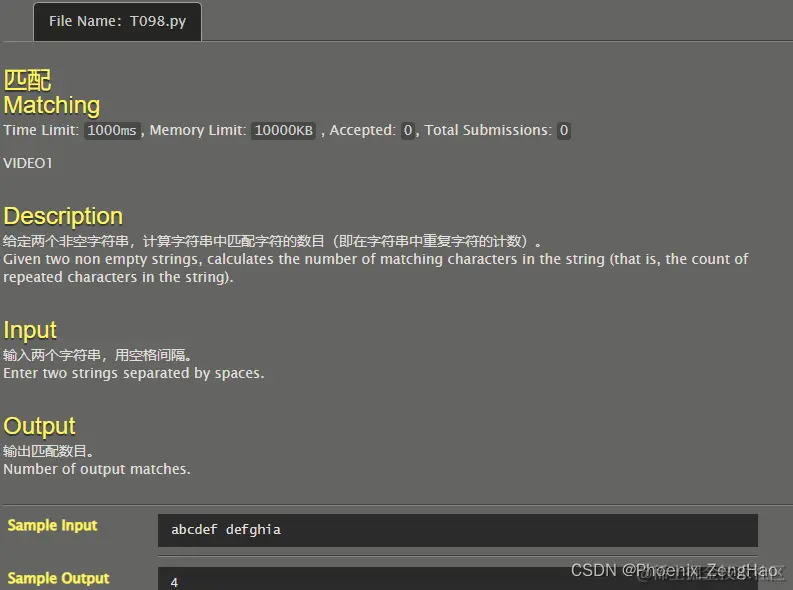Click the 10000KB memory limit value

point(283,130)
